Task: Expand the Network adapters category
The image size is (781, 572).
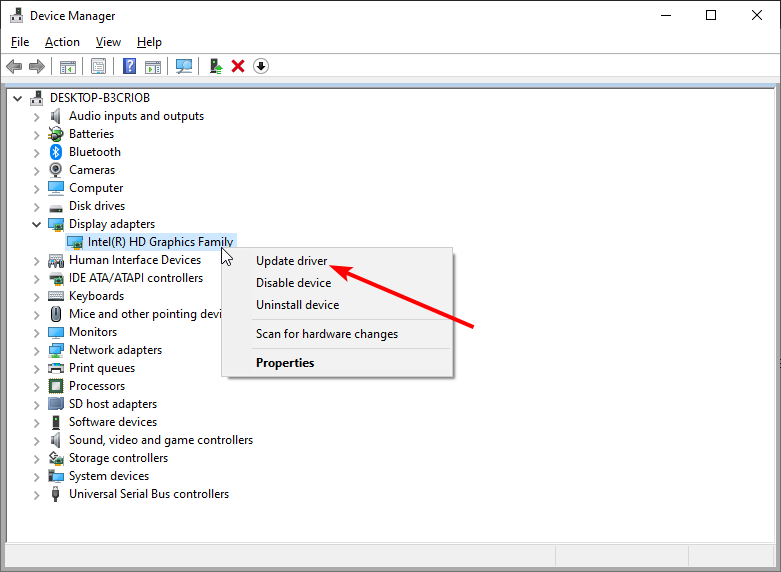Action: (37, 350)
